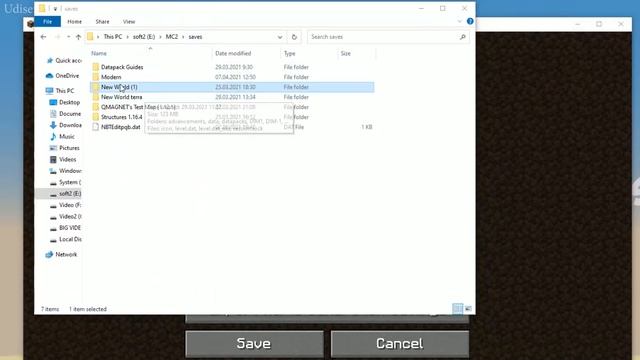Open Downloads in the sidebar

click(x=70, y=125)
